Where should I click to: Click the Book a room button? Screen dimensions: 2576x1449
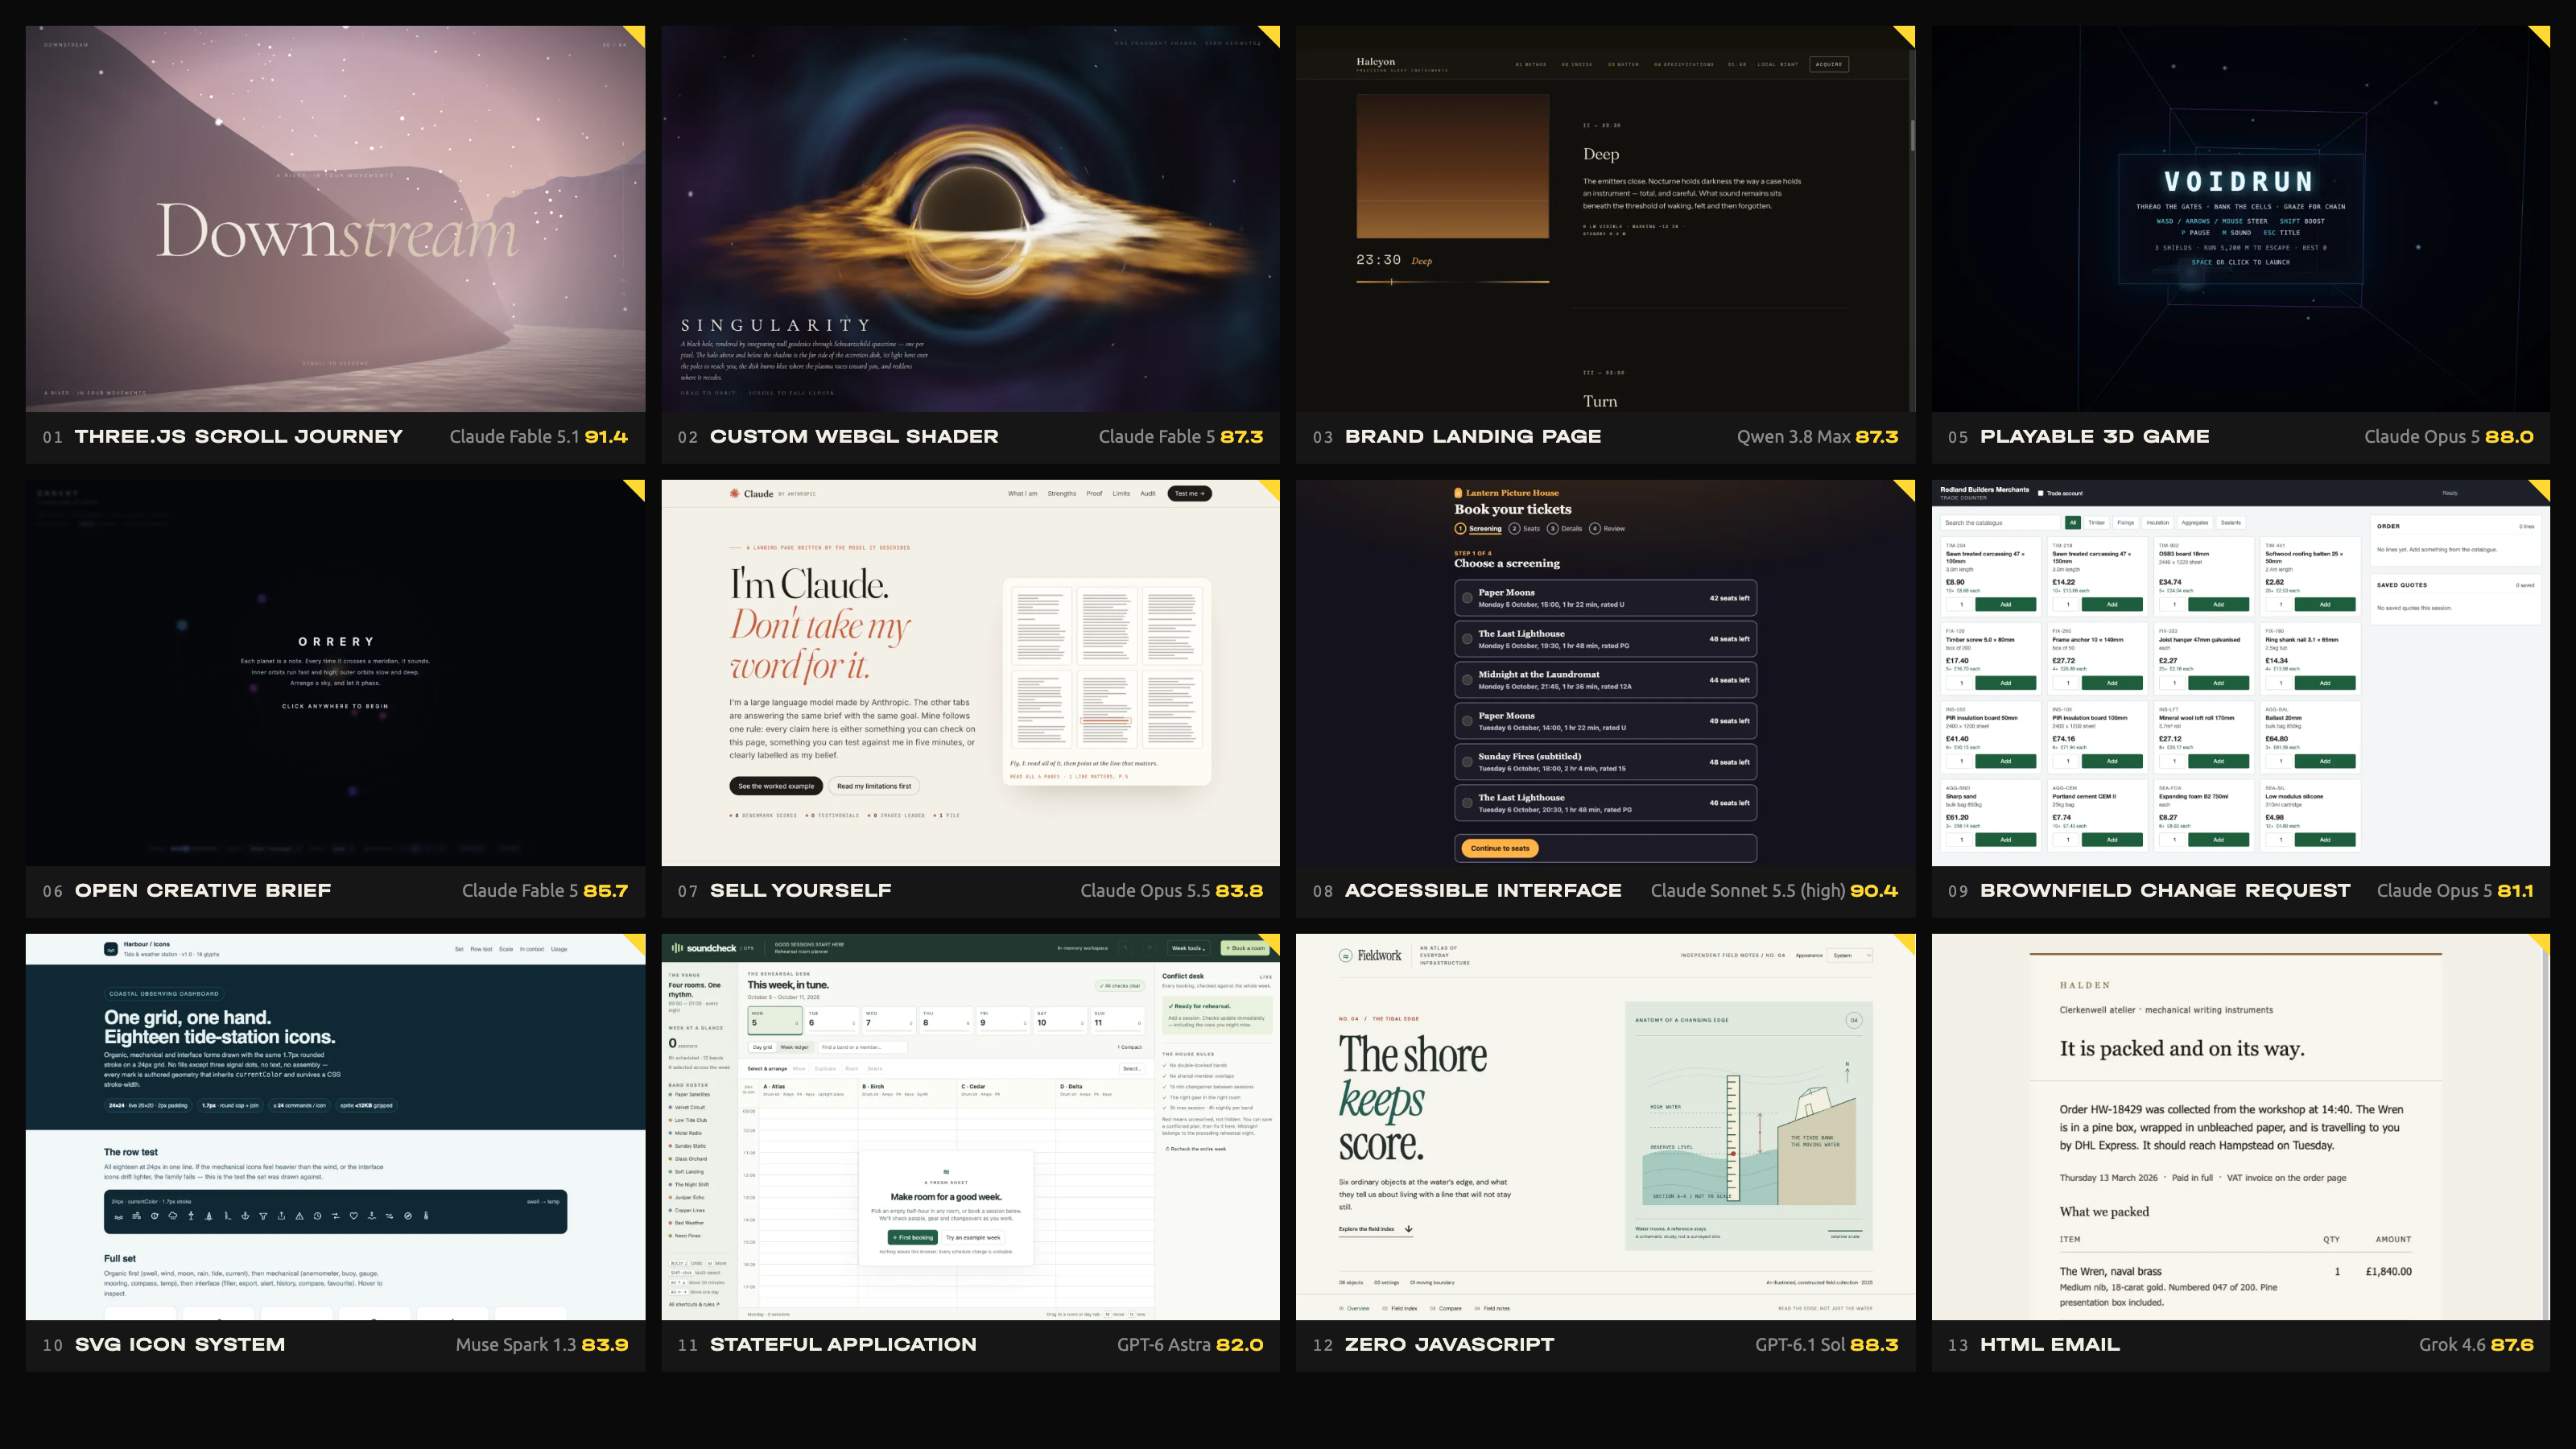tap(1245, 948)
